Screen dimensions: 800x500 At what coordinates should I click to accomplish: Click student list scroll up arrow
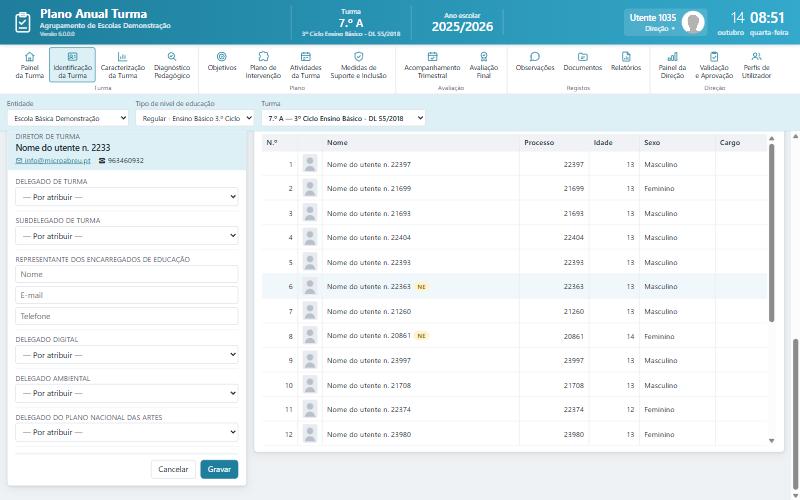[771, 138]
